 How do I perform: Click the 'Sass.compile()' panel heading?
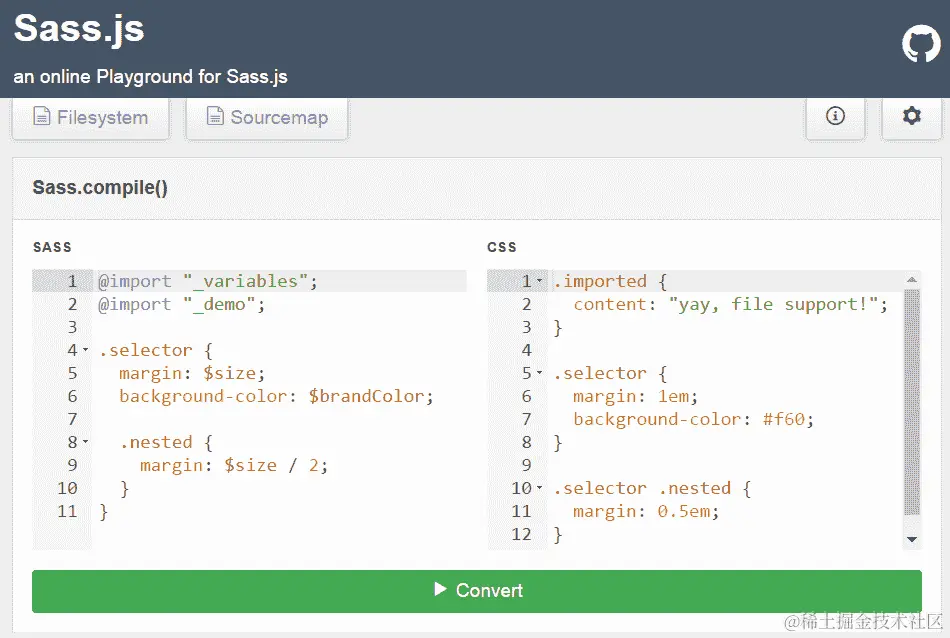pyautogui.click(x=100, y=188)
